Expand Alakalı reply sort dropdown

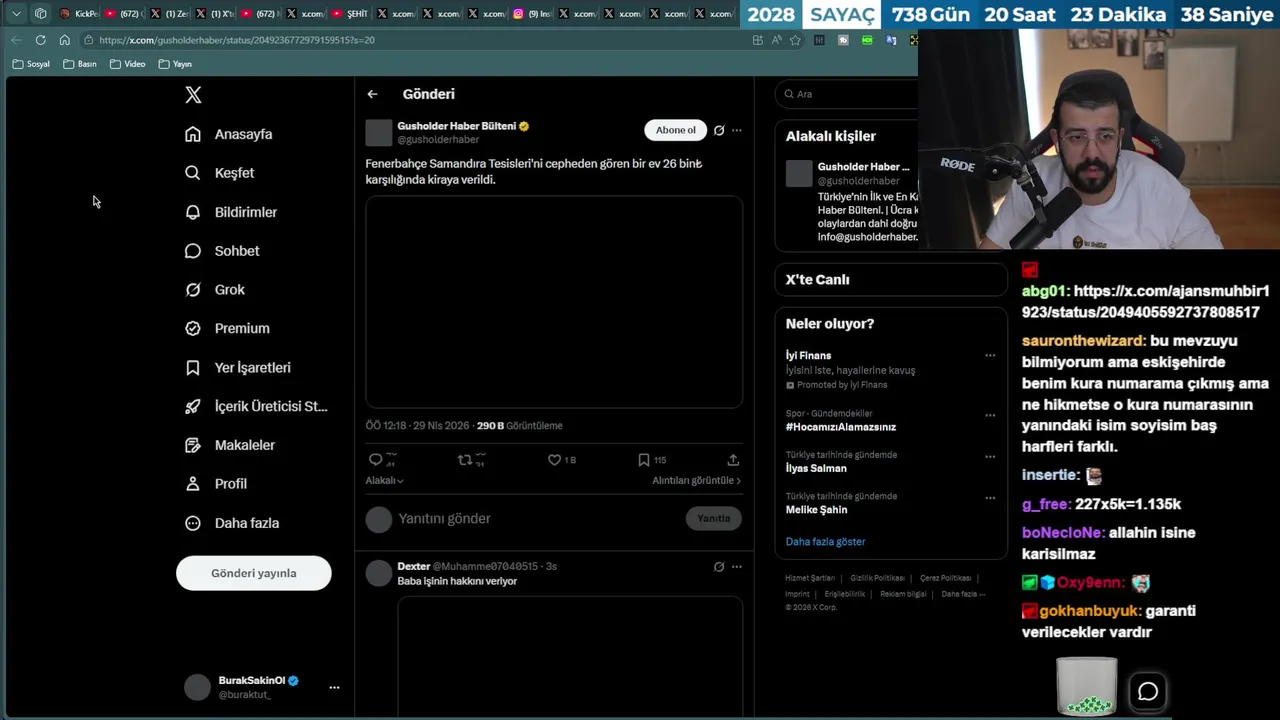384,481
